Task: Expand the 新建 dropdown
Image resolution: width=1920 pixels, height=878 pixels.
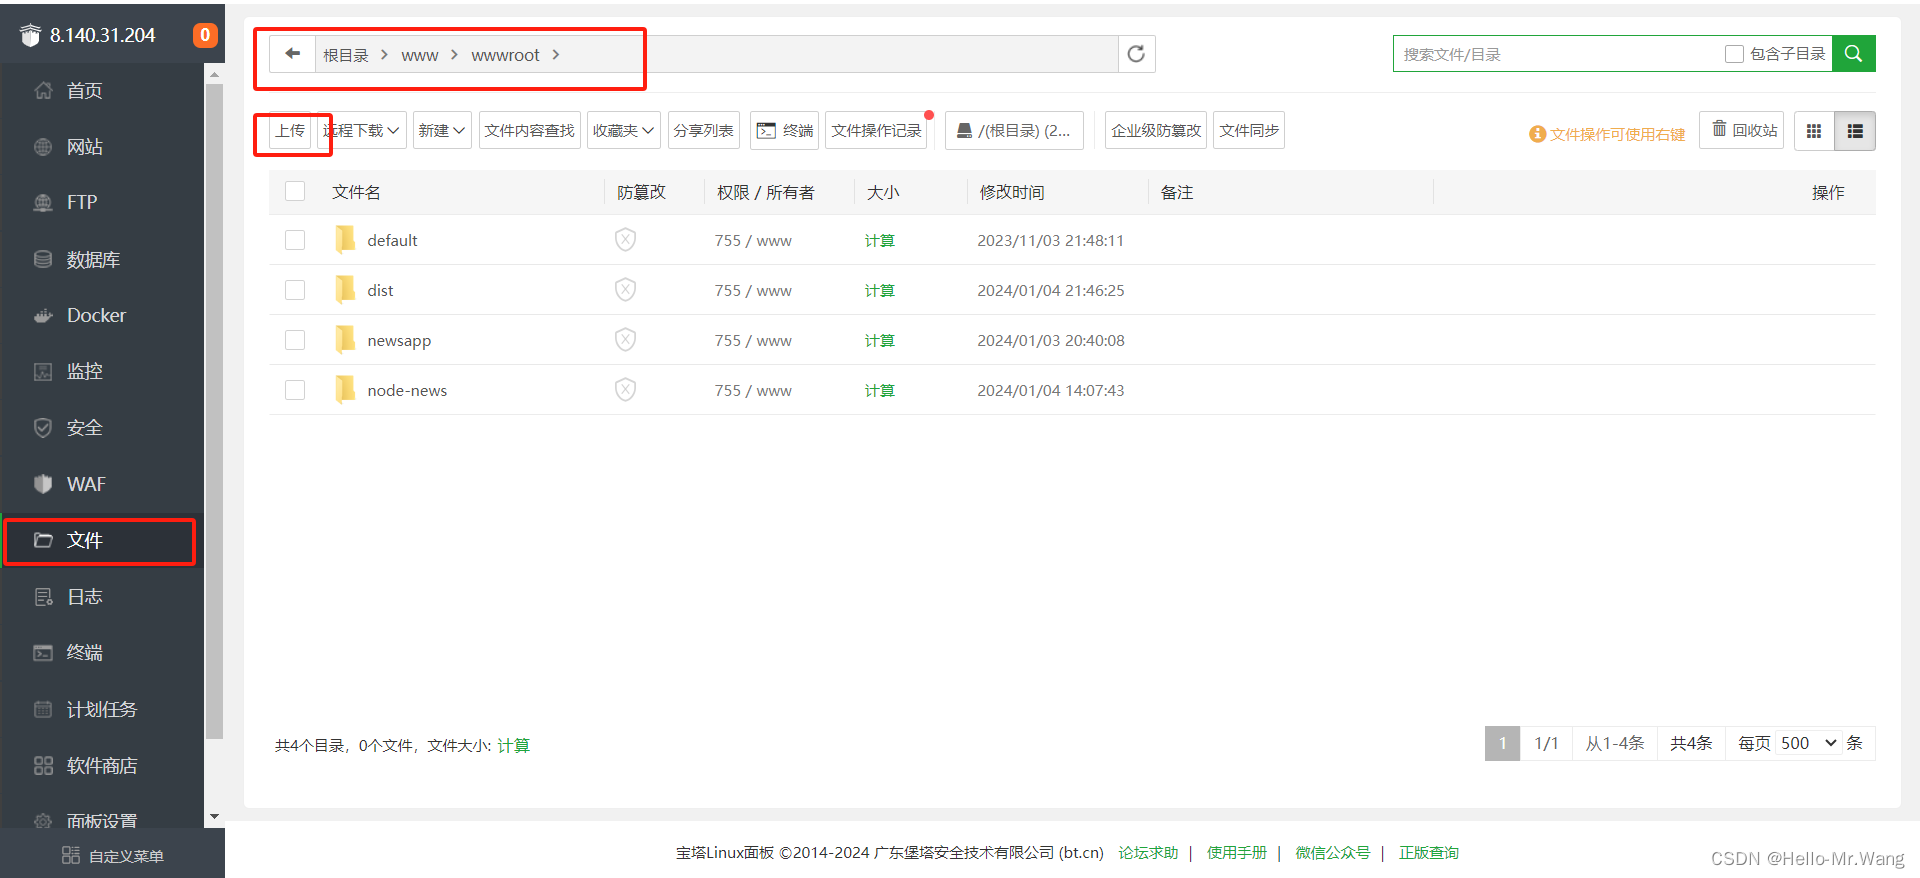Action: click(x=442, y=130)
